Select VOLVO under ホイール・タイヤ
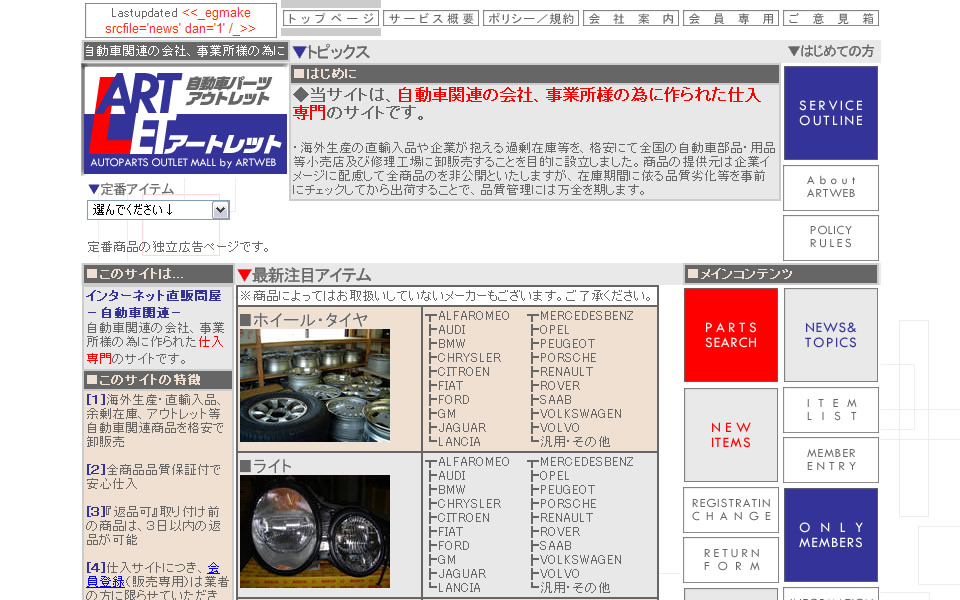Screen dimensions: 960x600 (559, 429)
